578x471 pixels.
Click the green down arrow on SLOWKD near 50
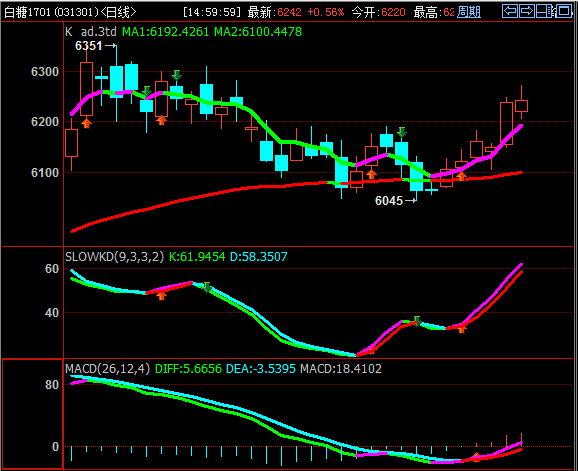click(206, 287)
